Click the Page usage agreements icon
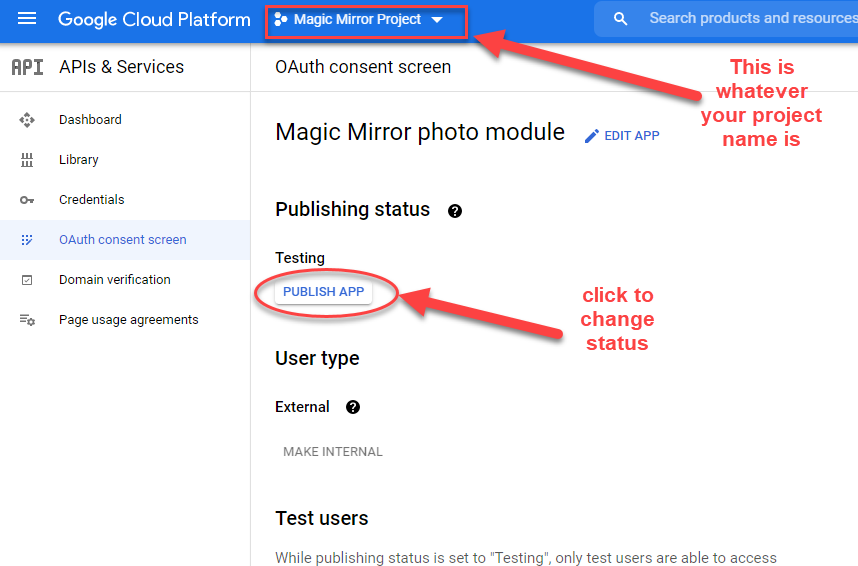Screen dimensions: 858x566 27,320
